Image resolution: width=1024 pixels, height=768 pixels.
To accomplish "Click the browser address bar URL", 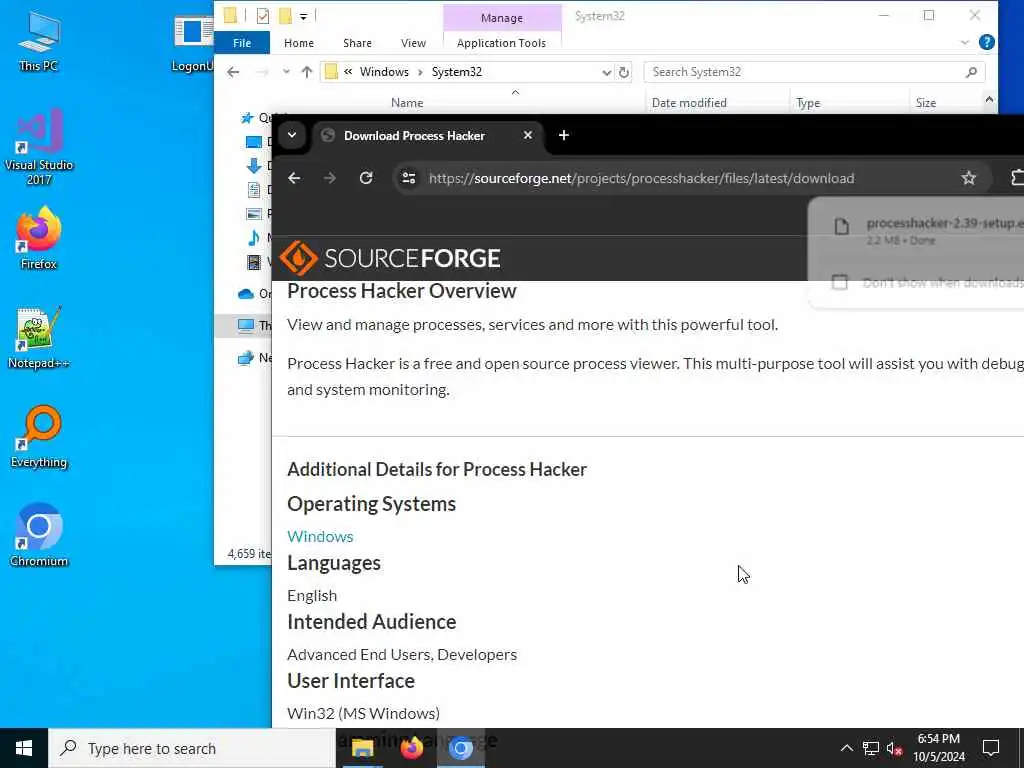I will click(641, 178).
